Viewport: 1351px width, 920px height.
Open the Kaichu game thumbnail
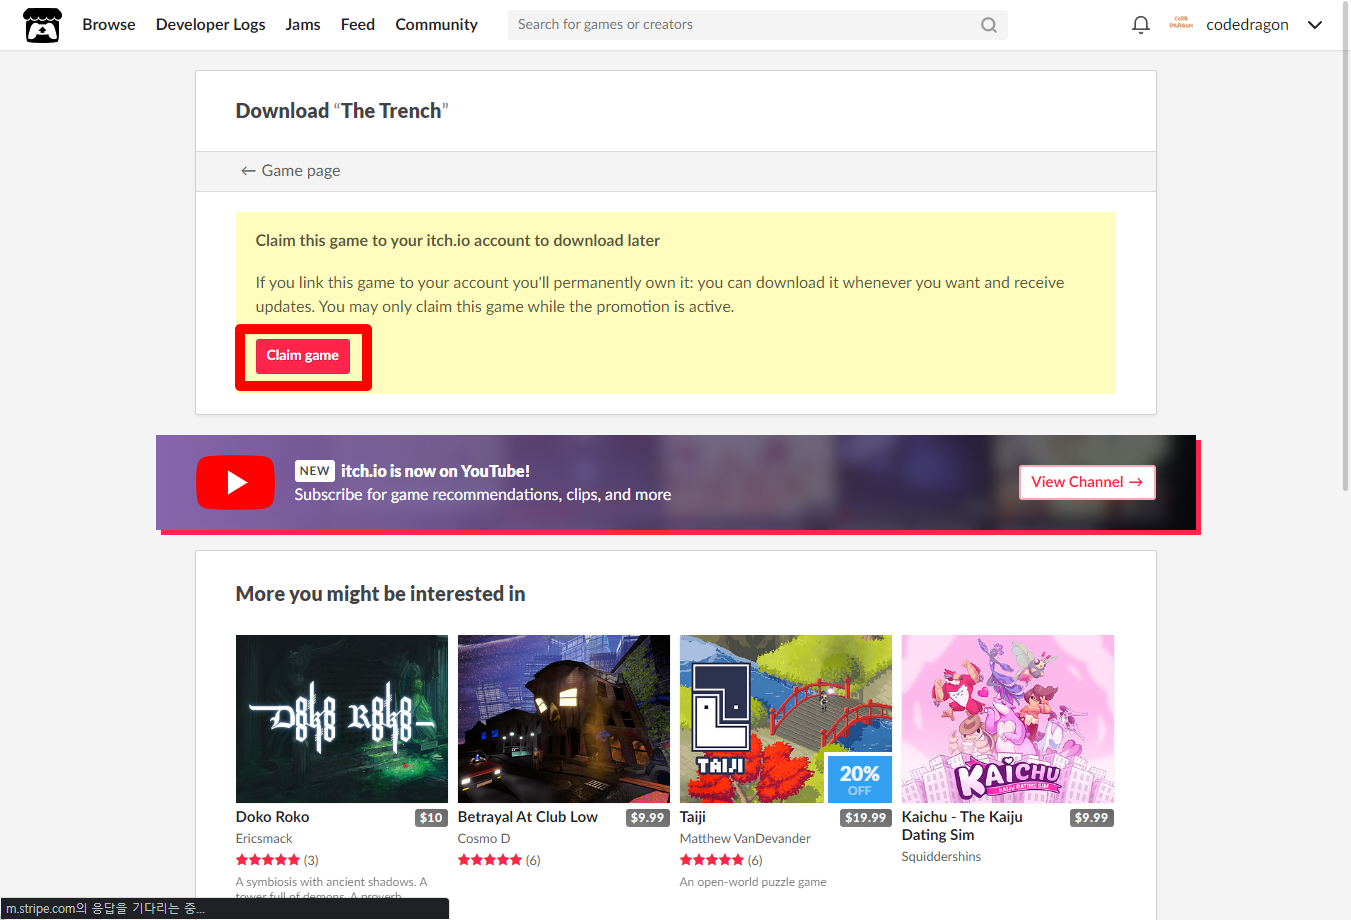pos(1008,719)
